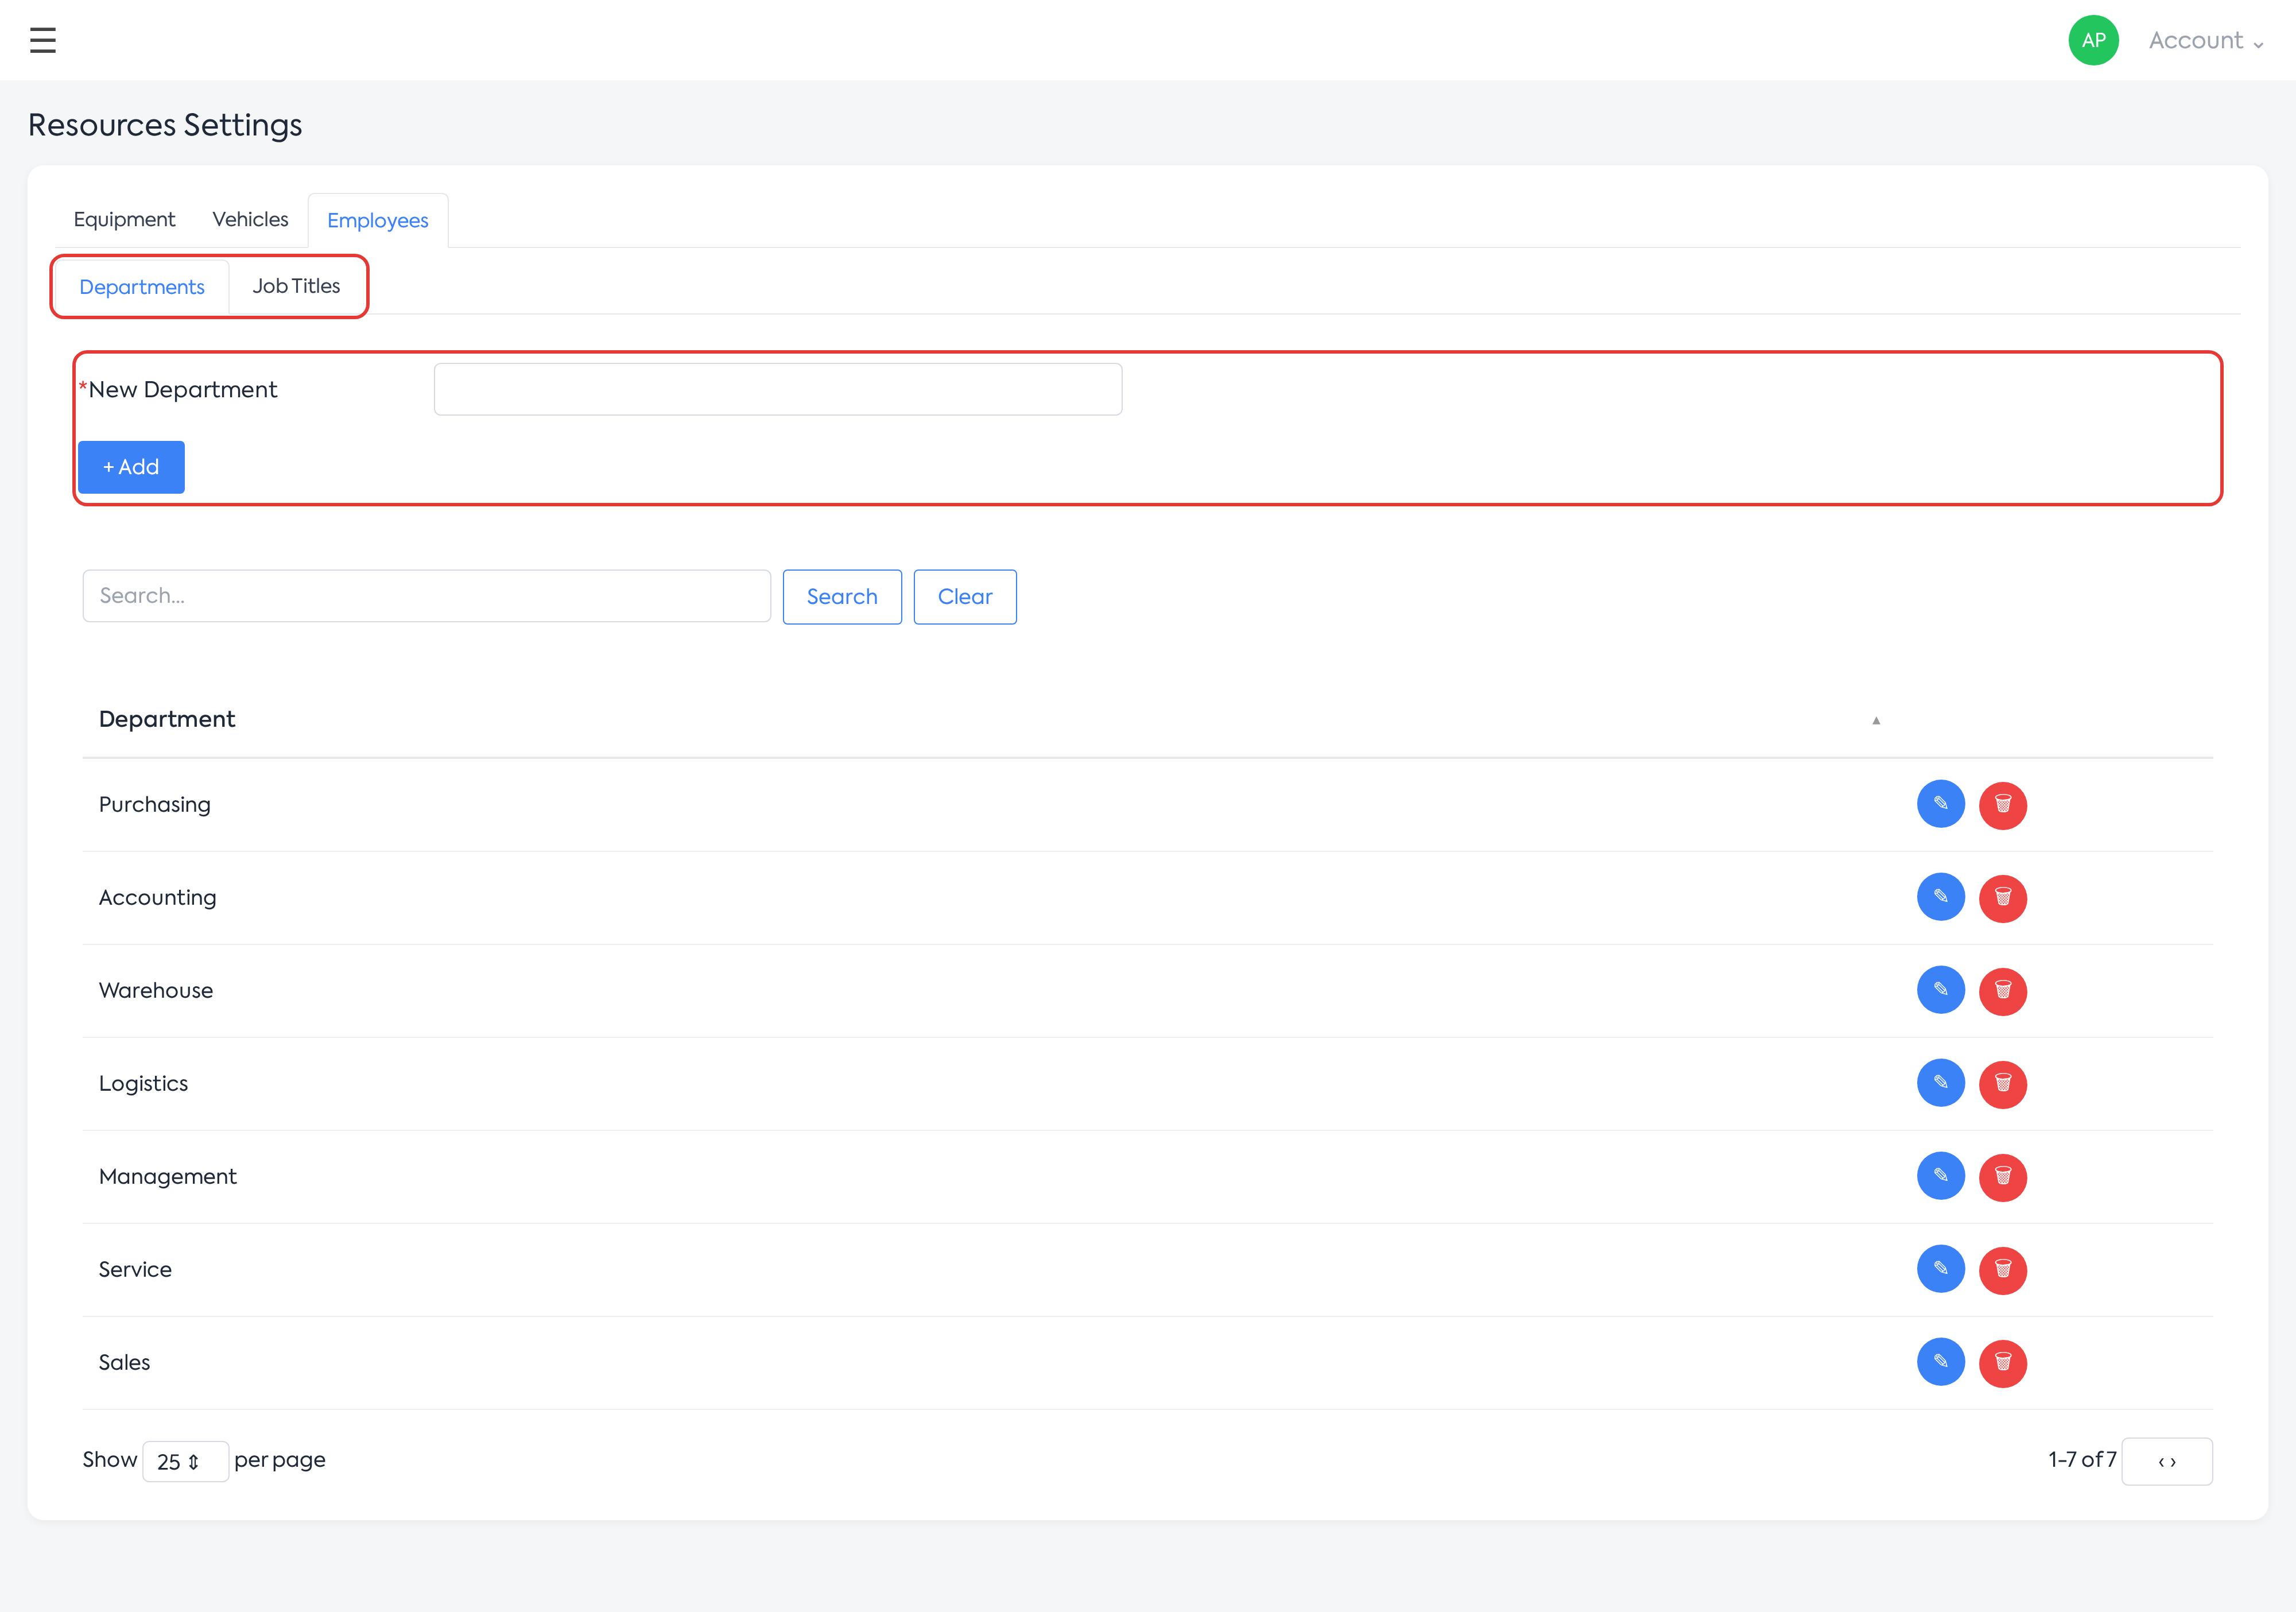This screenshot has height=1612, width=2296.
Task: Select the Warehouse row text
Action: [x=156, y=990]
